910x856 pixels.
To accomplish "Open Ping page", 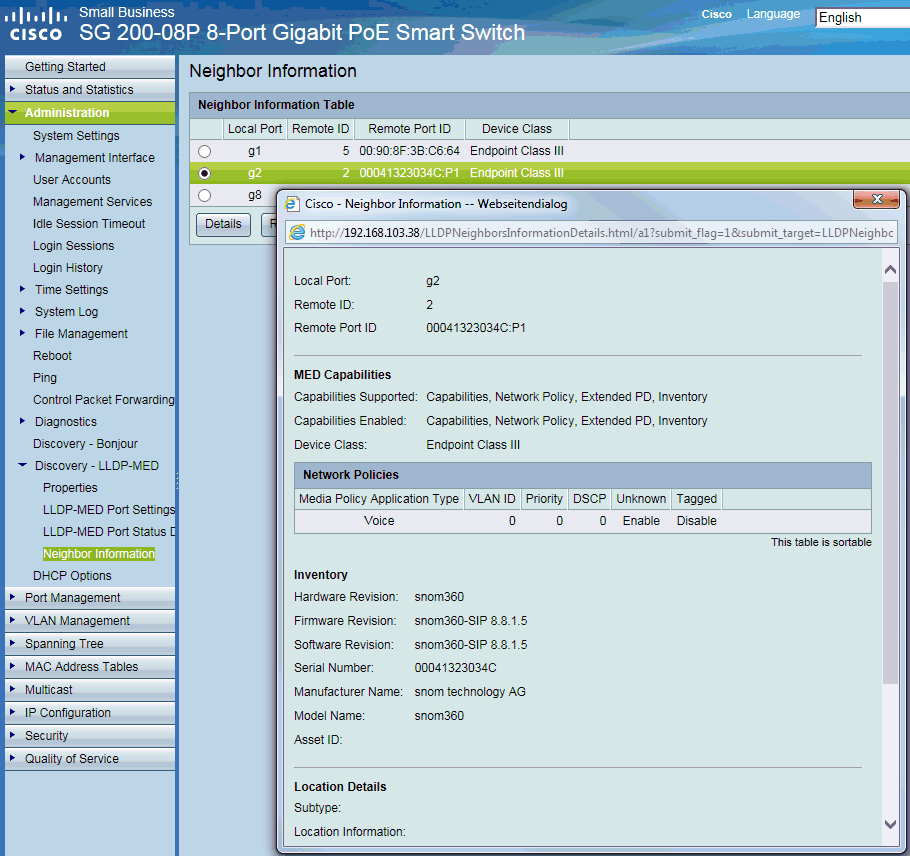I will click(45, 378).
